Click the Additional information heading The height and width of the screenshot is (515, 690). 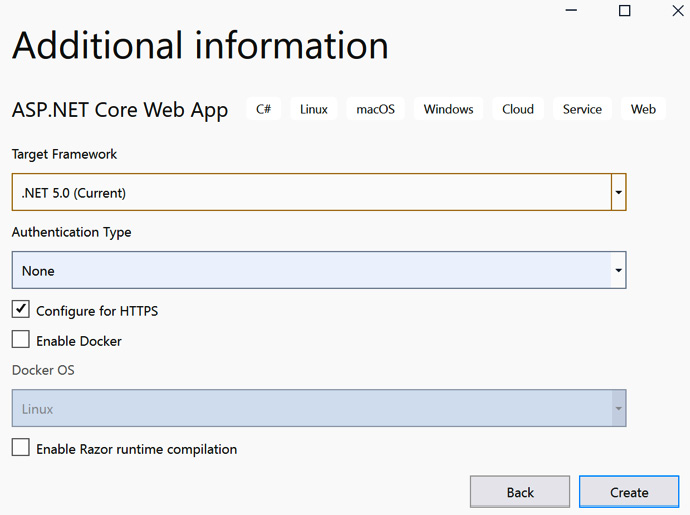[200, 45]
